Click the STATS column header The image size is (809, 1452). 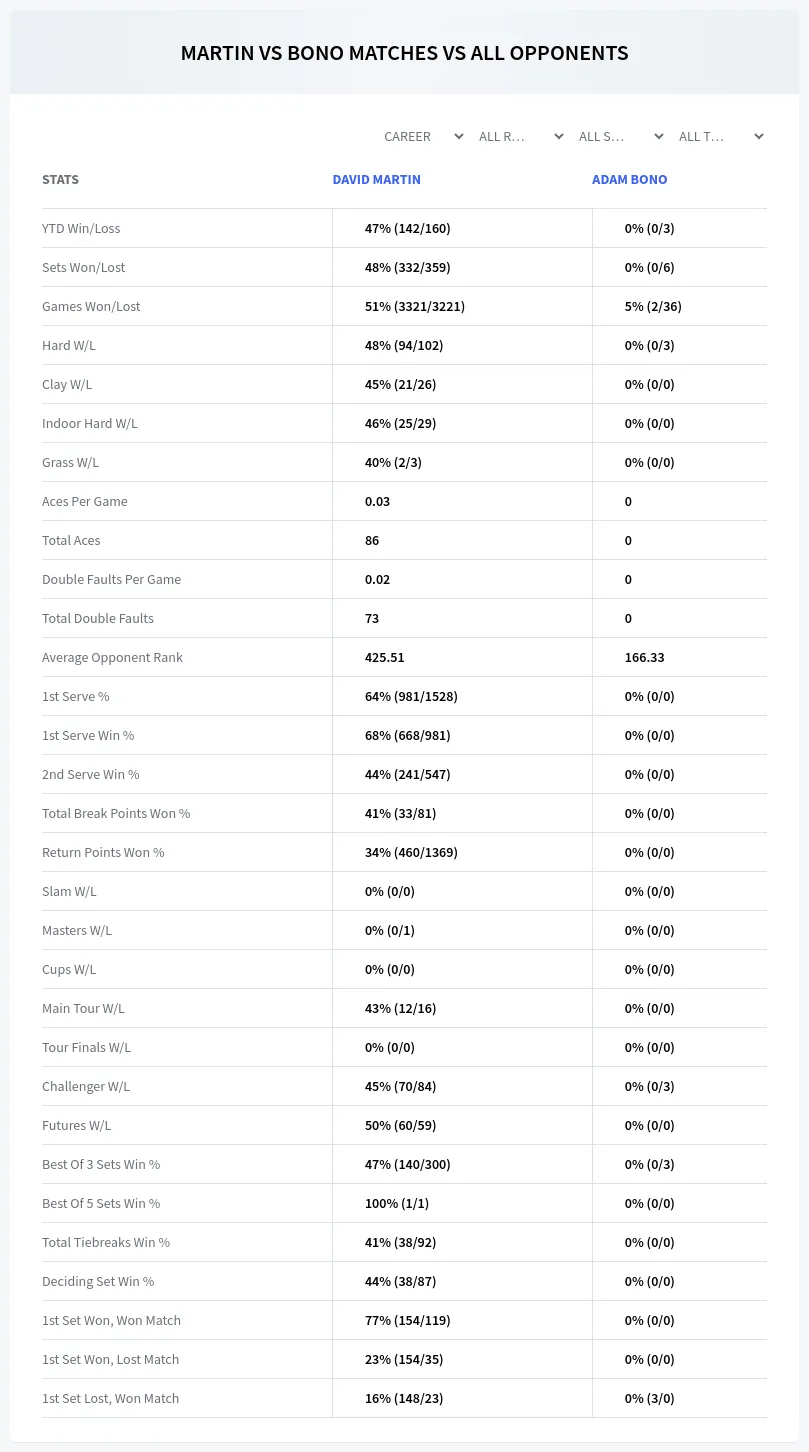point(60,180)
